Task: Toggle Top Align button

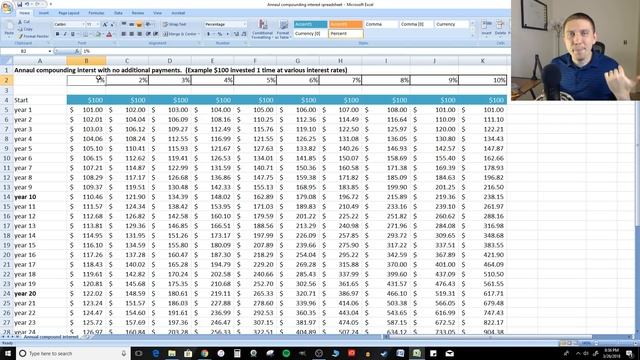Action: [124, 24]
